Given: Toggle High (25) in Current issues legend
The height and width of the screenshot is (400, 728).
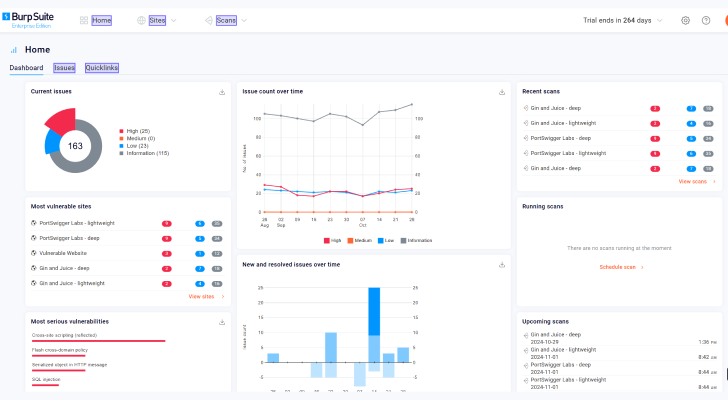Looking at the screenshot, I should [x=135, y=131].
